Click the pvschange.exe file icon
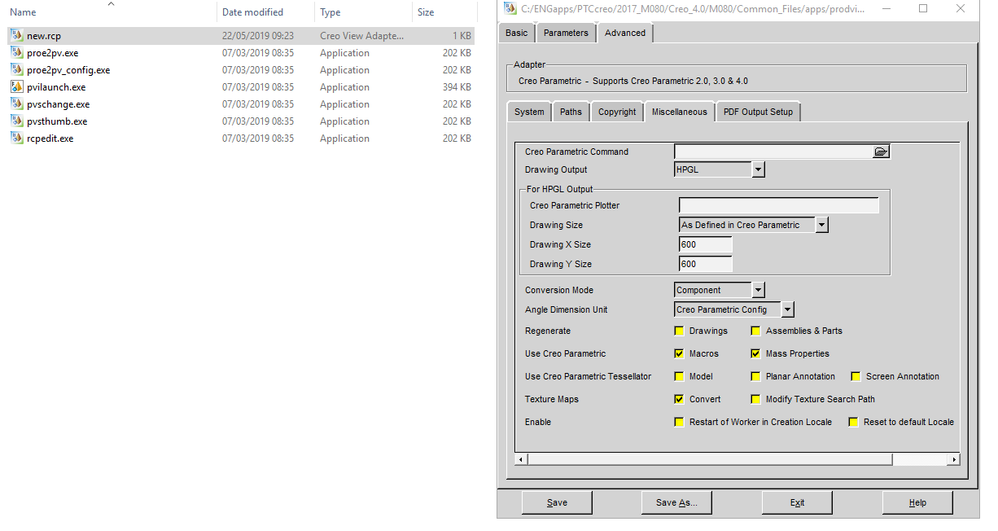The image size is (998, 531). click(x=16, y=104)
